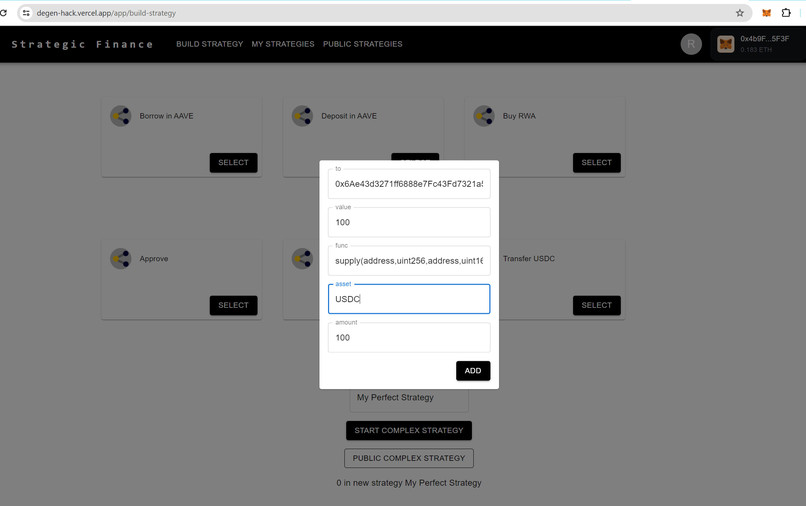Click the Buy RWA label
806x506 pixels.
click(519, 116)
